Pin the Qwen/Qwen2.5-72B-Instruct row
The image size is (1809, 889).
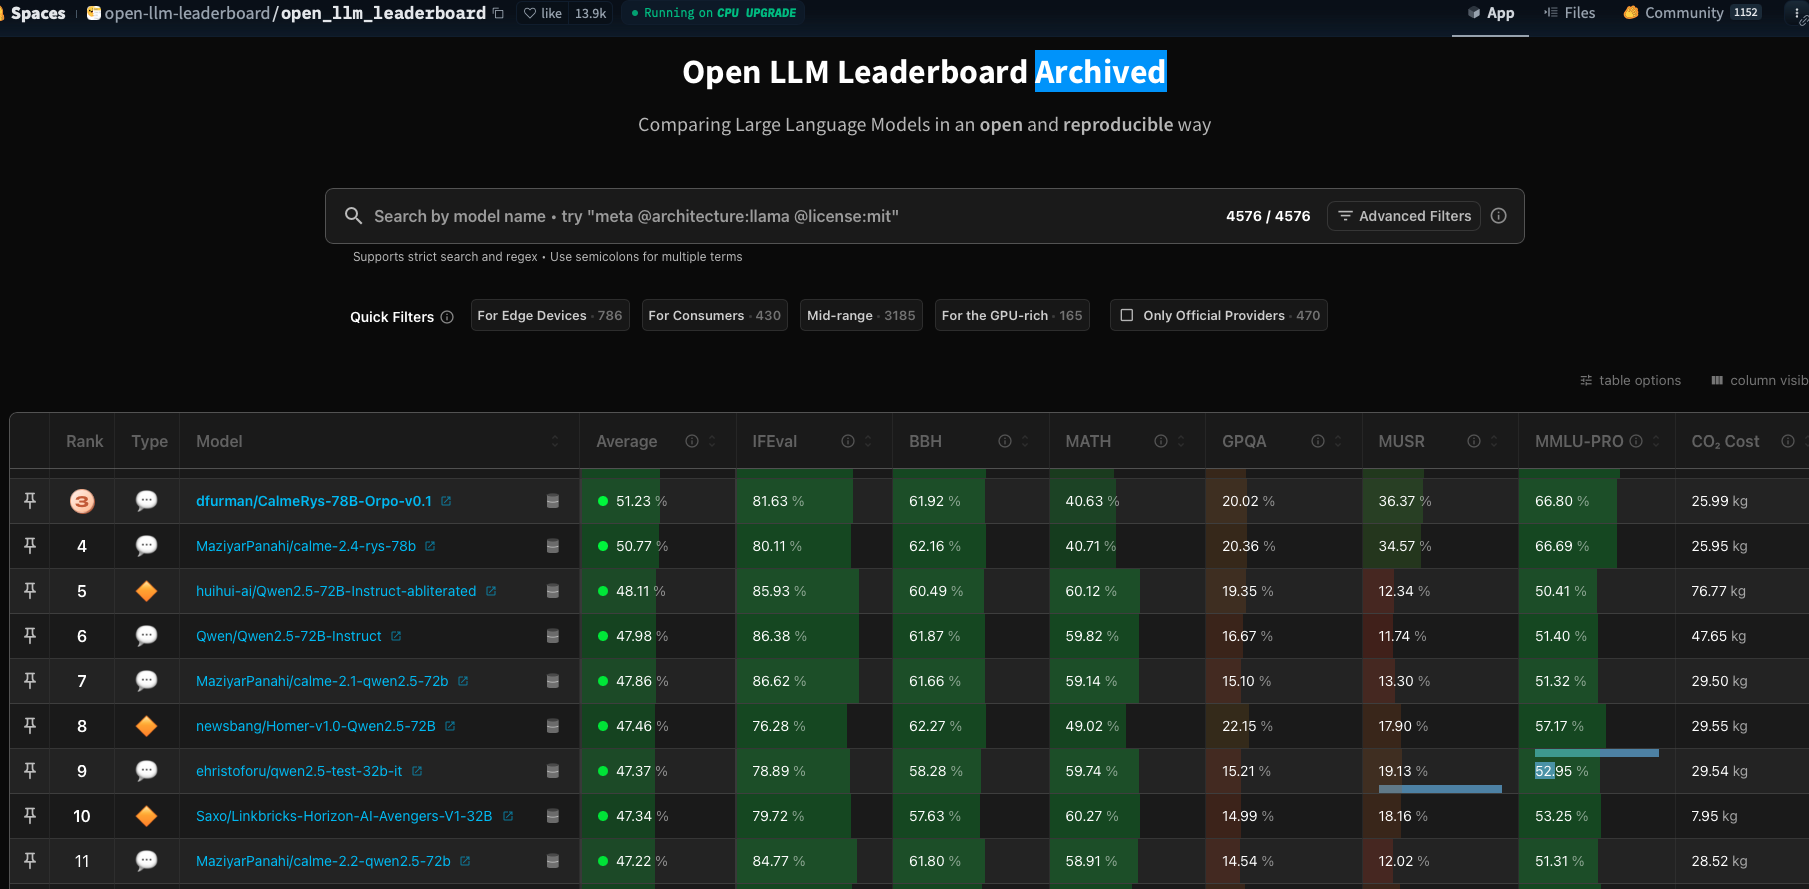point(30,635)
